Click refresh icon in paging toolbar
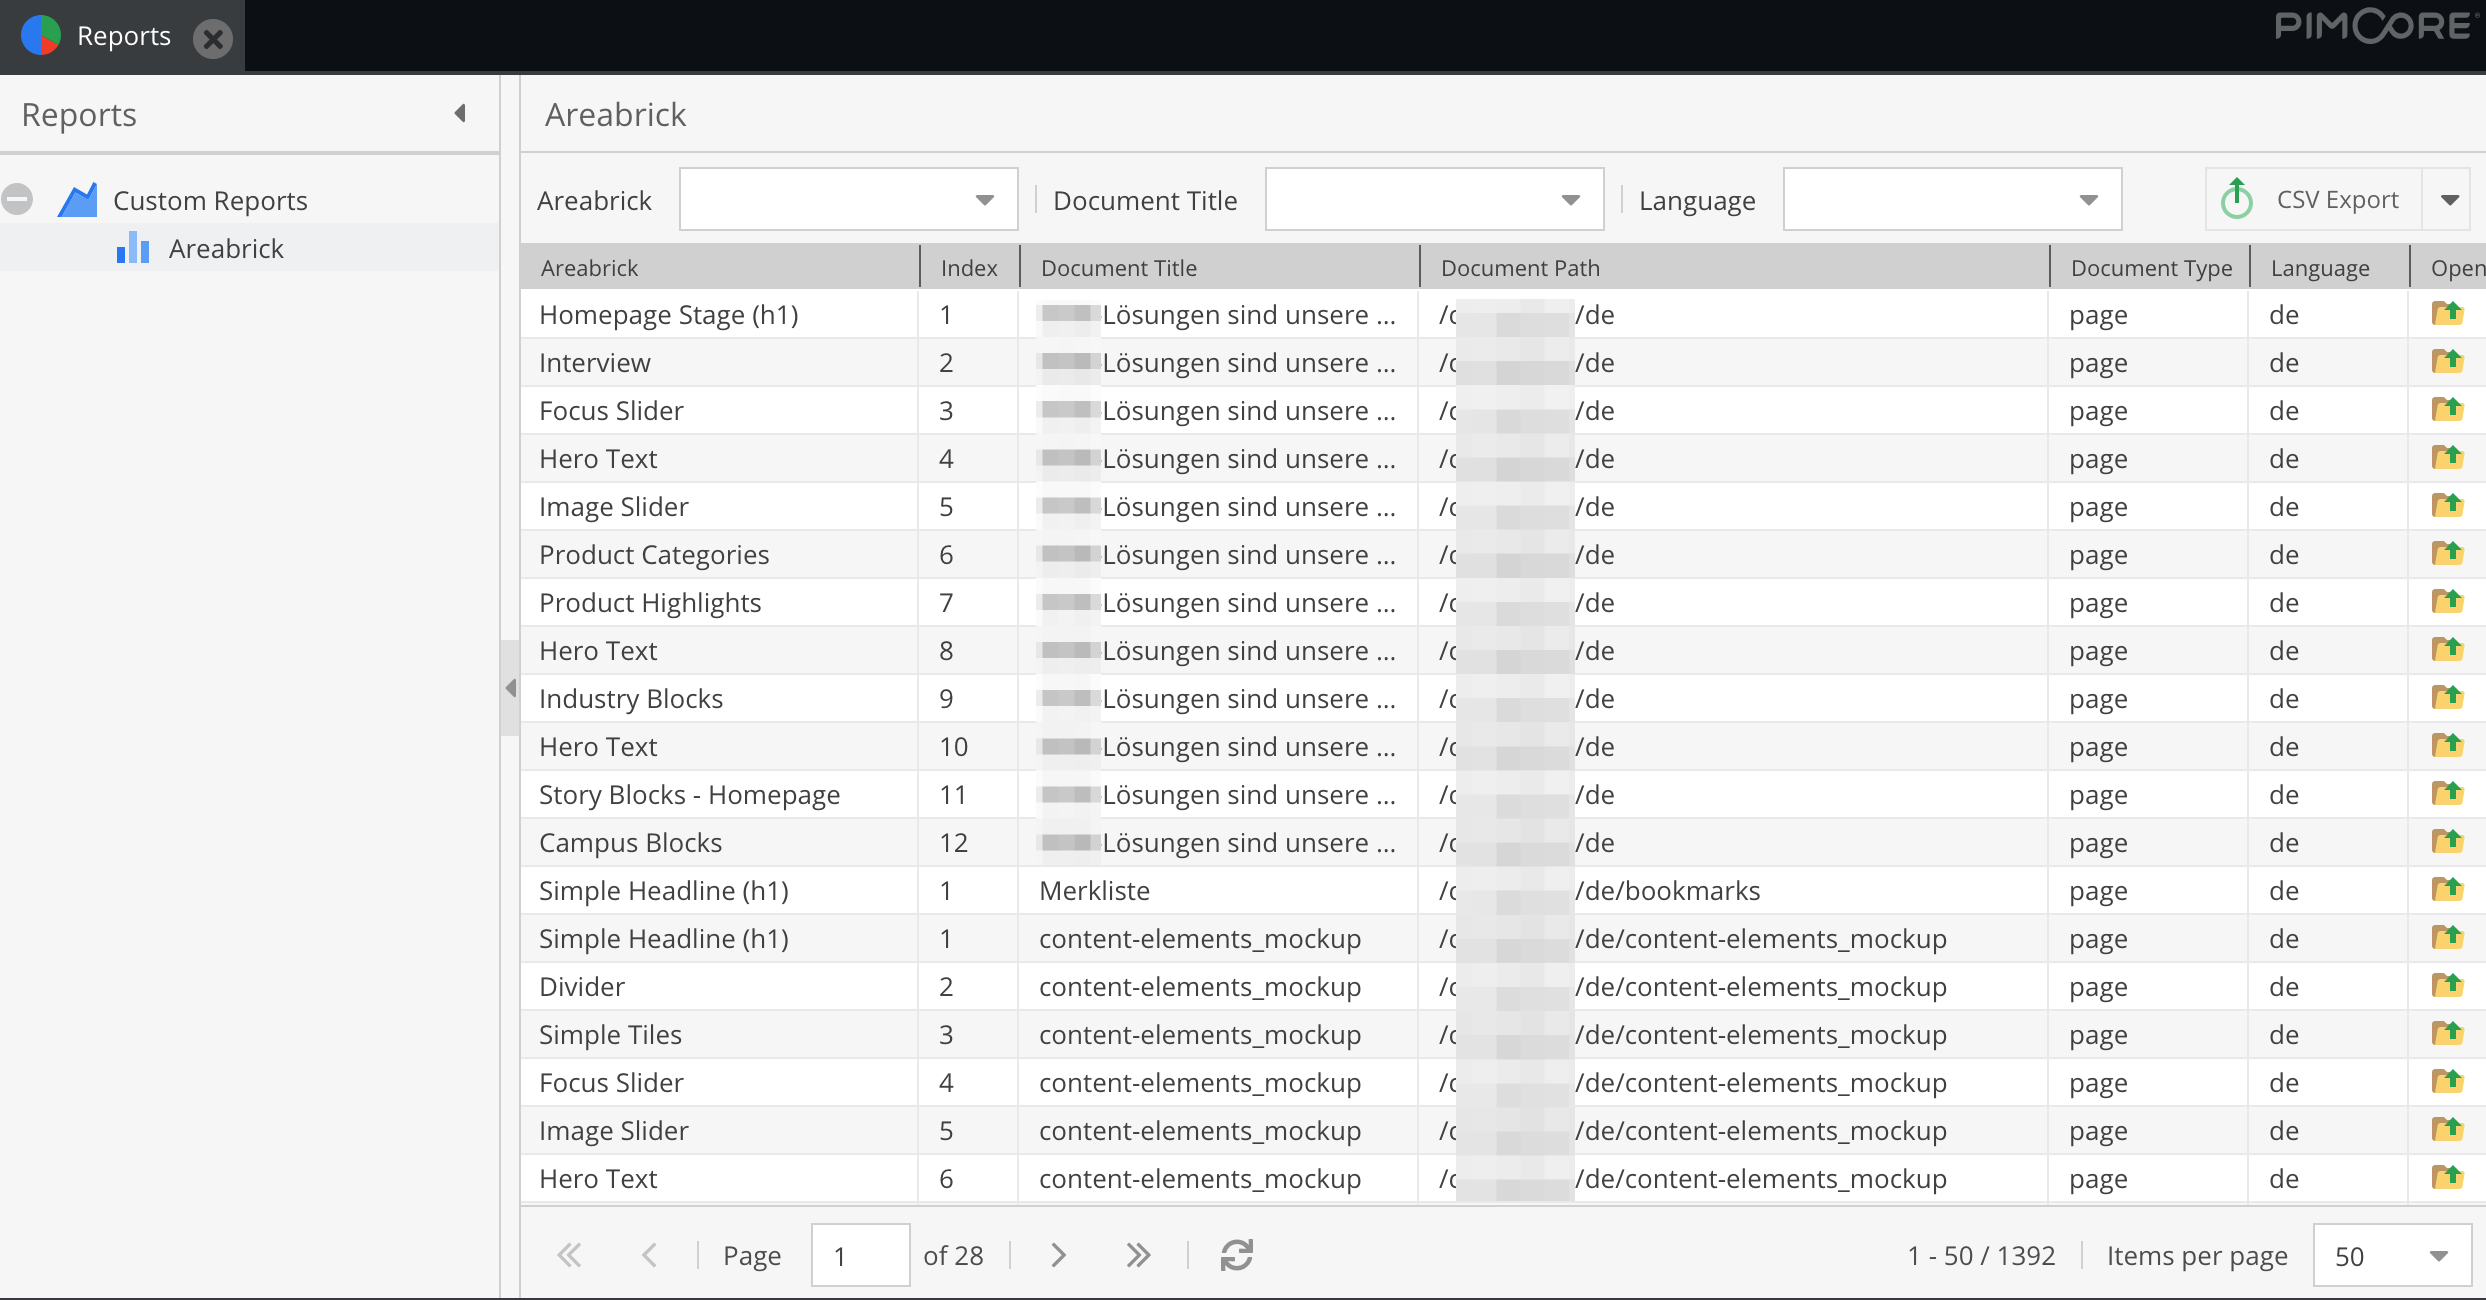The image size is (2486, 1300). [1237, 1255]
